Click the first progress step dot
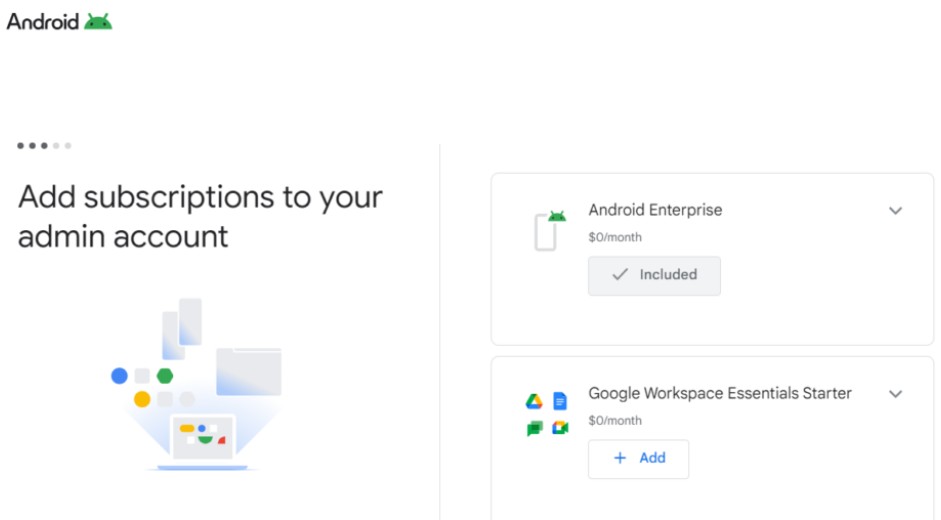Screen dimensions: 941x520 [20, 145]
